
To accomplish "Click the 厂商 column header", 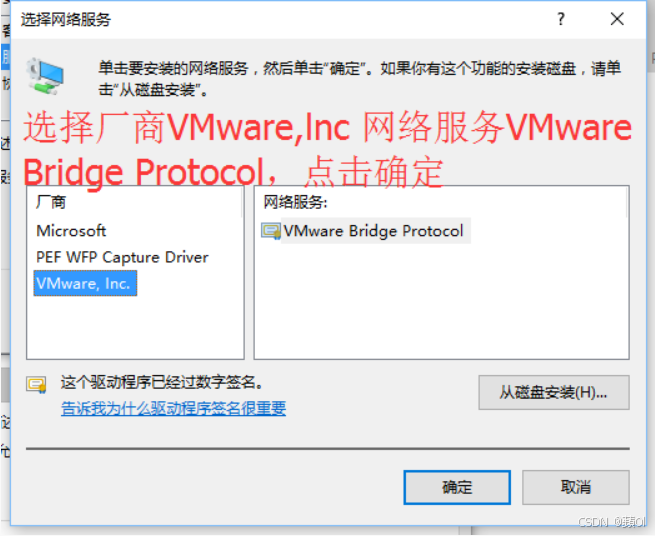I will 51,202.
